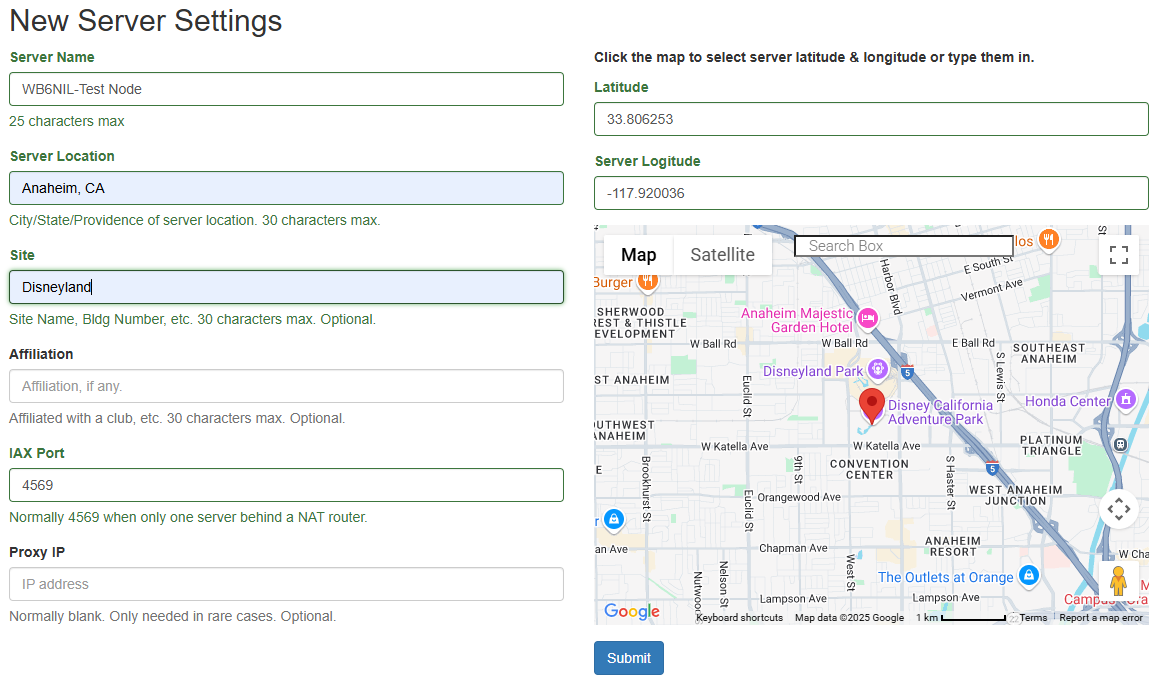Viewport: 1174px width, 686px height.
Task: Submit the new server settings
Action: (629, 658)
